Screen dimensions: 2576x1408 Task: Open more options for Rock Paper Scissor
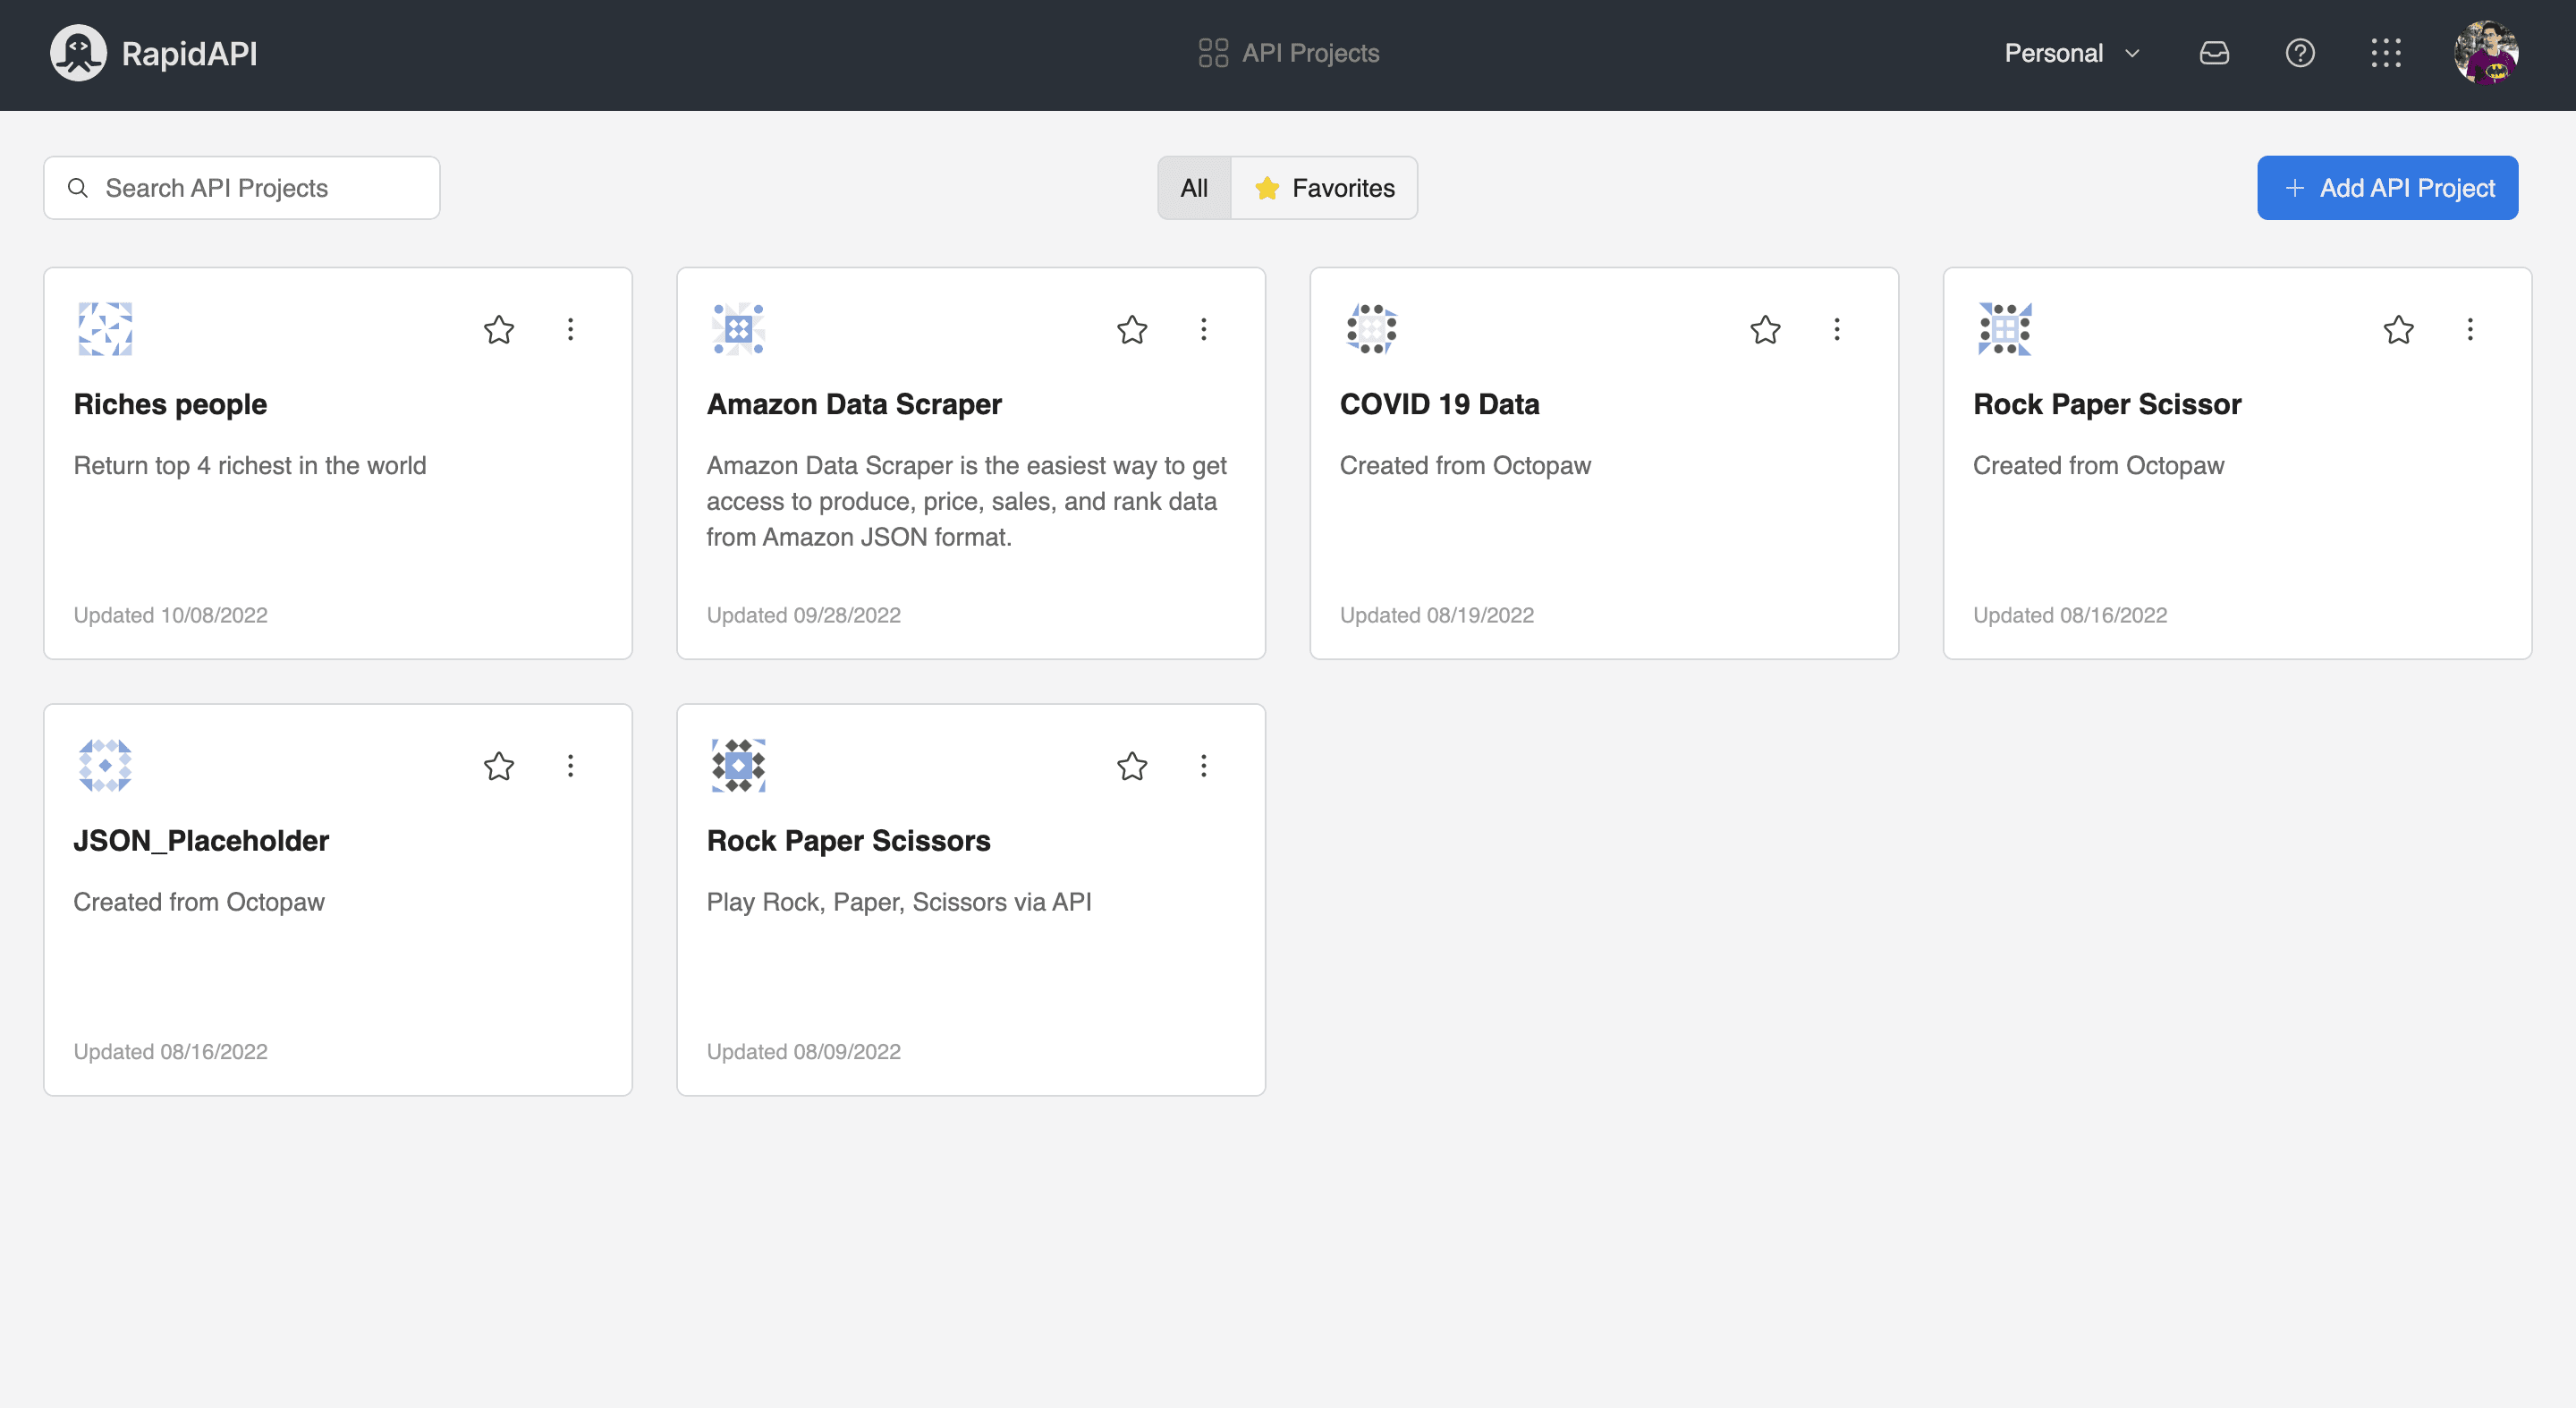pyautogui.click(x=2469, y=329)
